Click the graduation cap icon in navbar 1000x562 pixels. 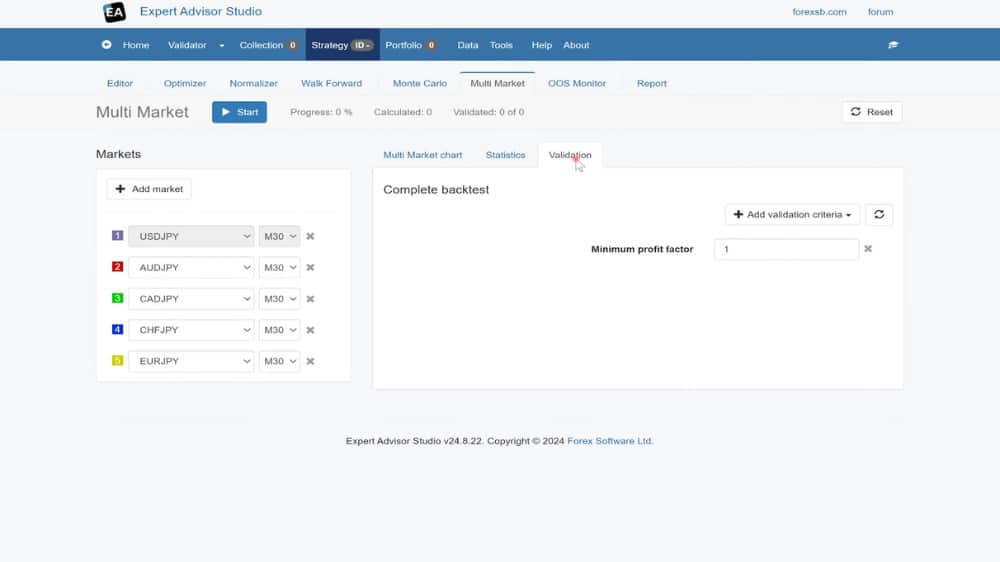(893, 45)
